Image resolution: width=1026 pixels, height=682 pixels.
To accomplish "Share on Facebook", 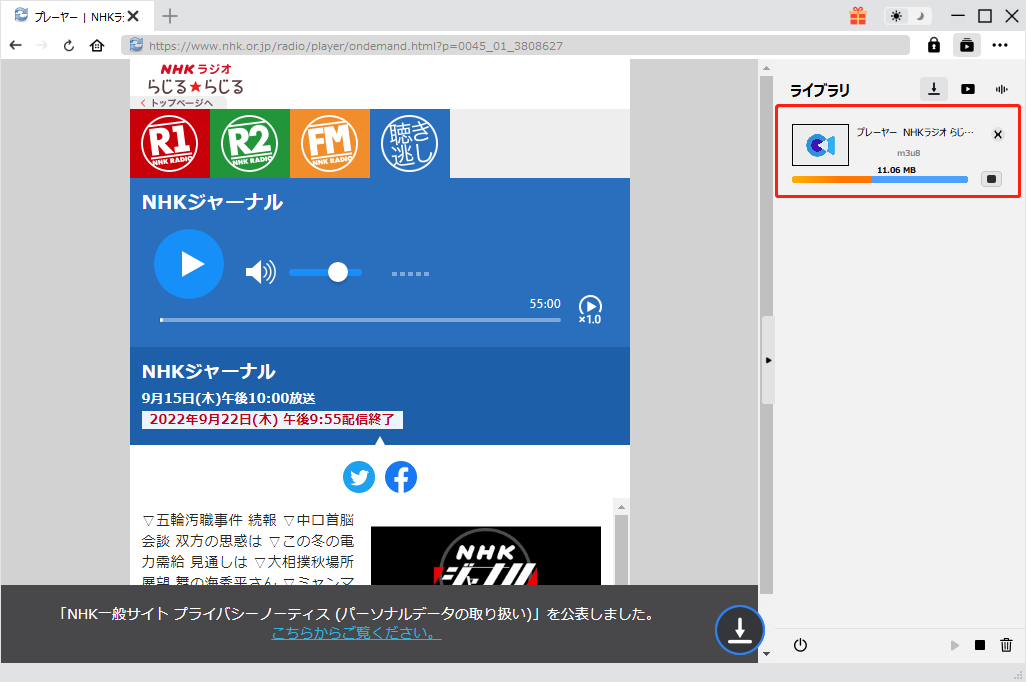I will (400, 477).
